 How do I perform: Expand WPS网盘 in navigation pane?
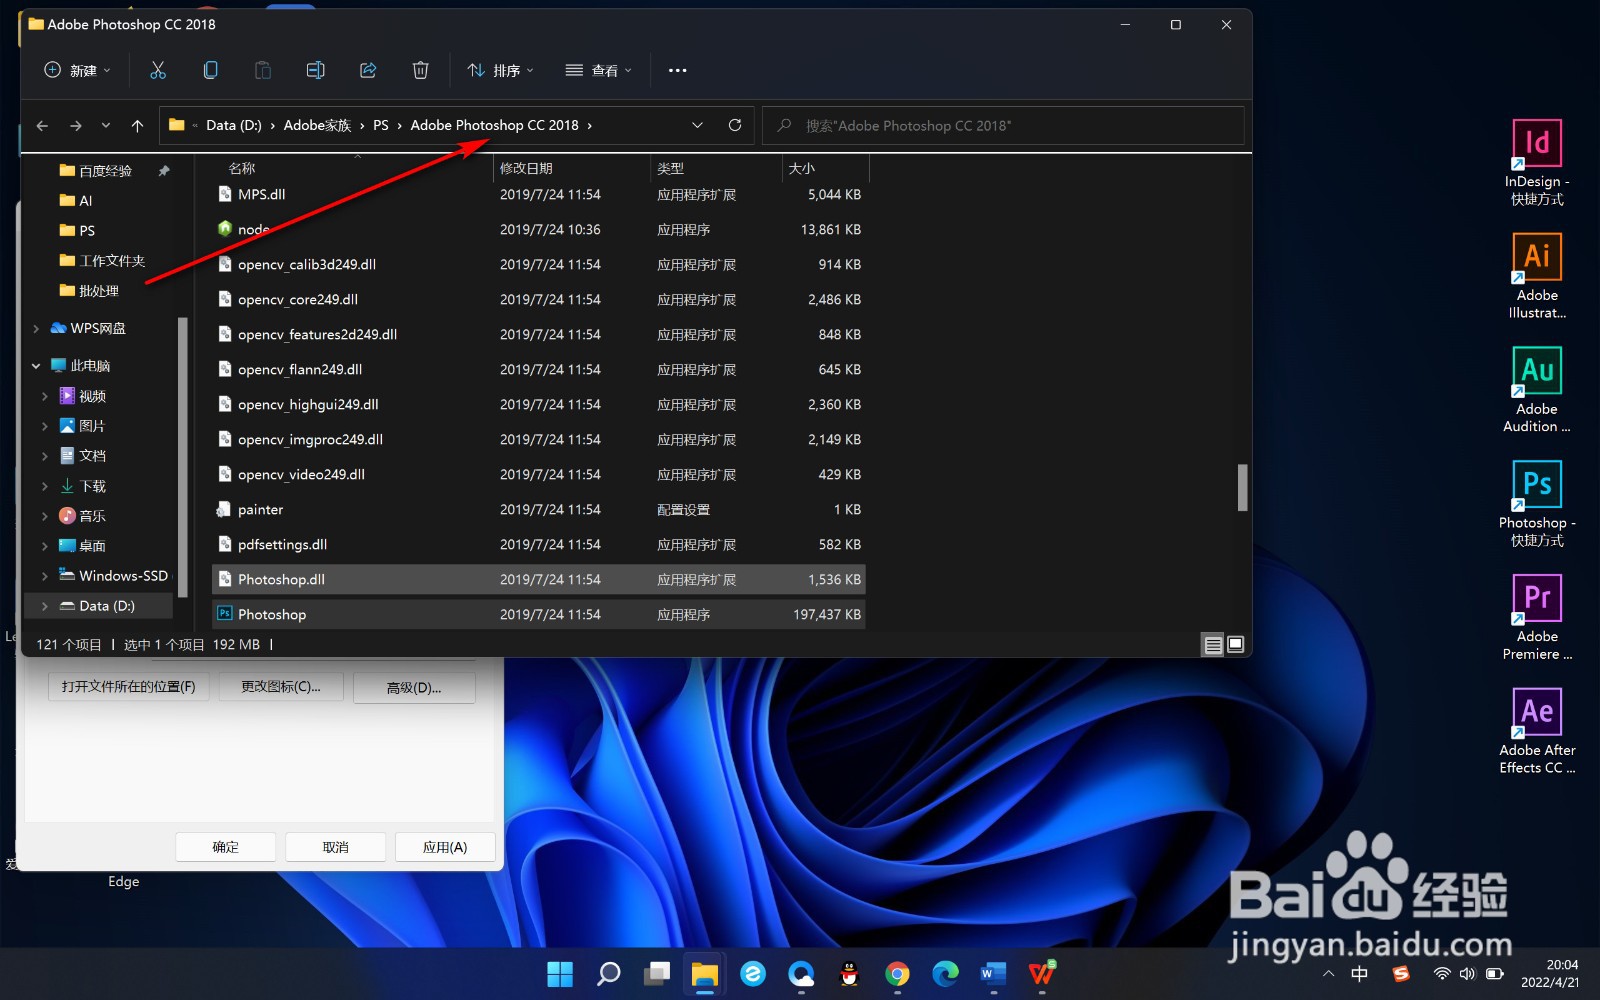pyautogui.click(x=36, y=328)
